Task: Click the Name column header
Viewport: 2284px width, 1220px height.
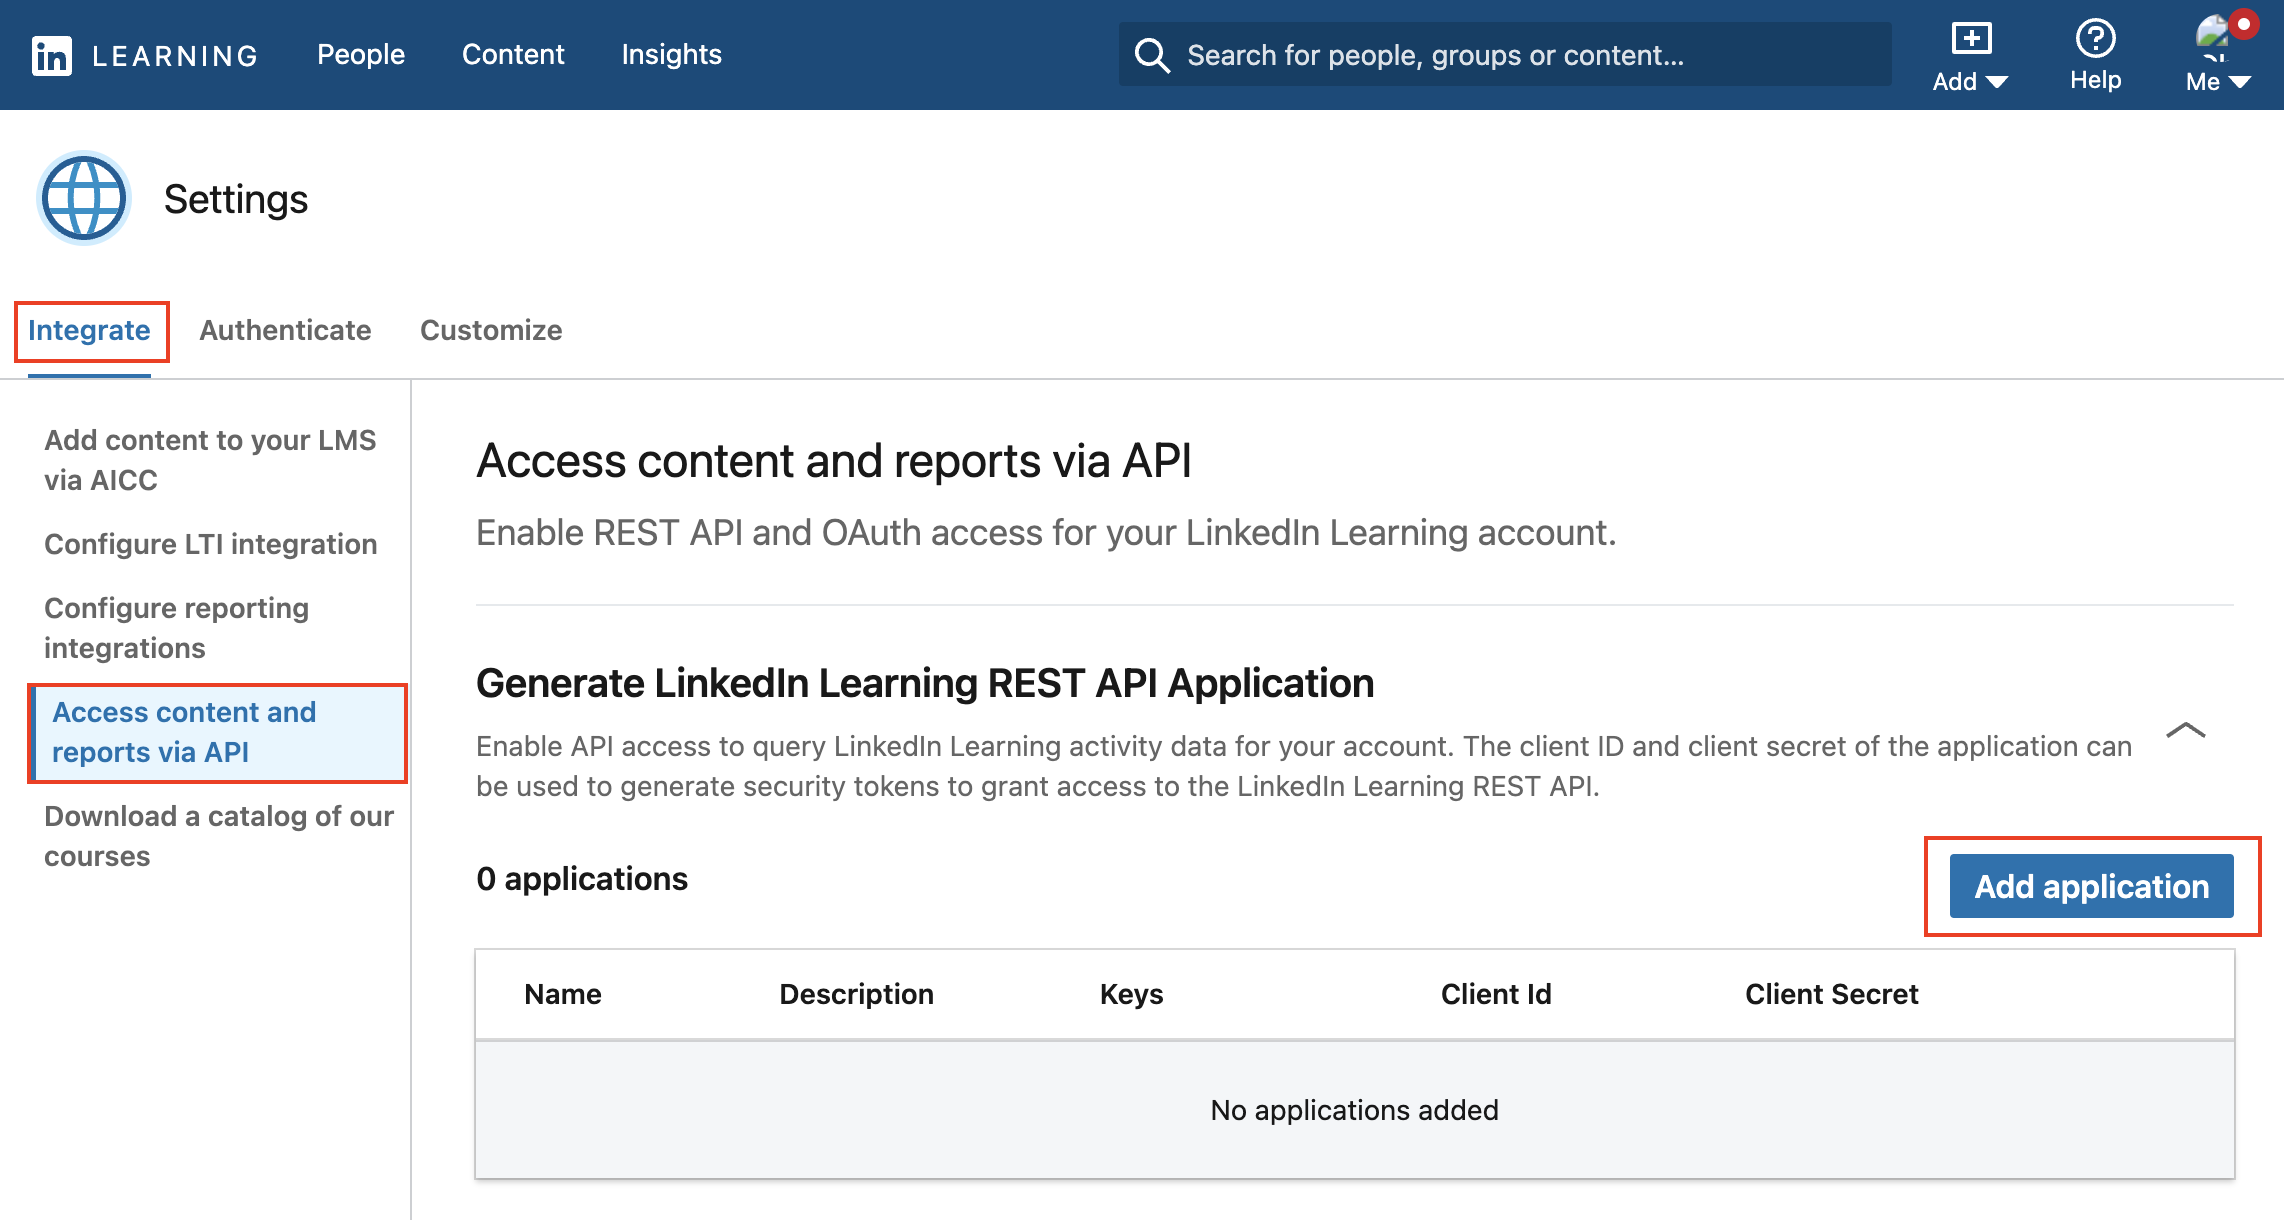Action: point(563,994)
